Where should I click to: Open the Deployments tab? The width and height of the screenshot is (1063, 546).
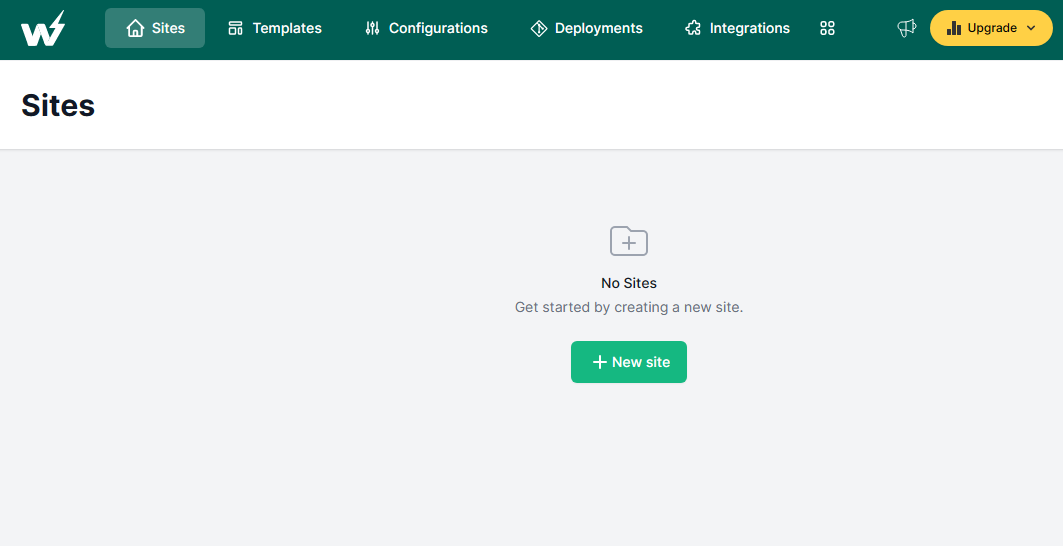click(586, 28)
